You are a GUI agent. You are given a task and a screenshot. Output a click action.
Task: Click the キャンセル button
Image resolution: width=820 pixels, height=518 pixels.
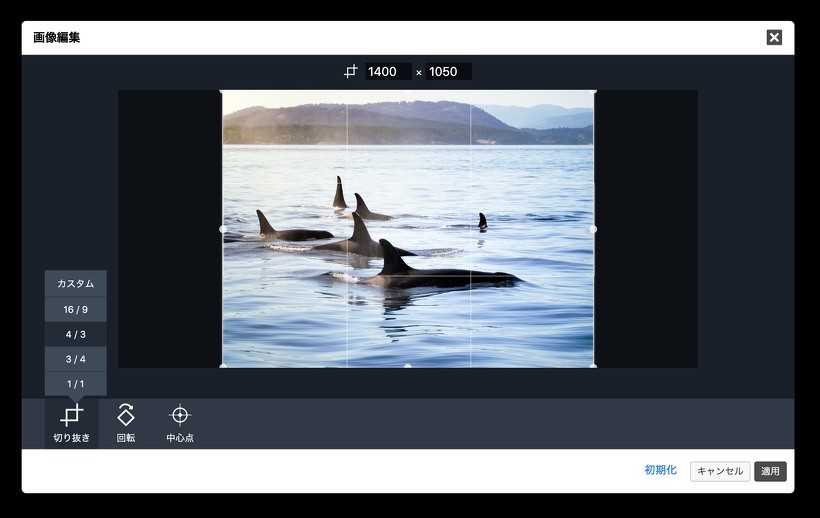click(720, 471)
